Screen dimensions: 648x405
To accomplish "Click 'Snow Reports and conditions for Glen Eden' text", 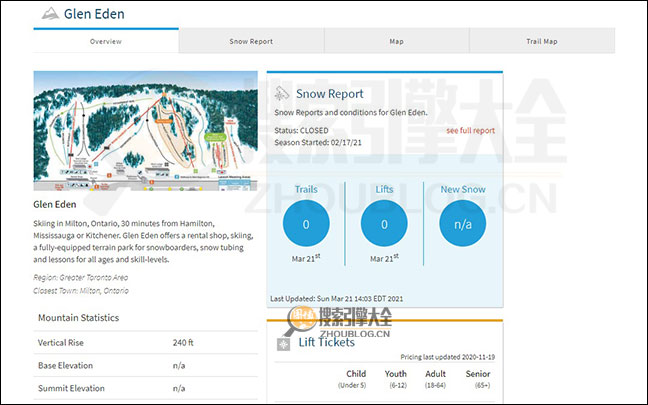I will (x=351, y=112).
